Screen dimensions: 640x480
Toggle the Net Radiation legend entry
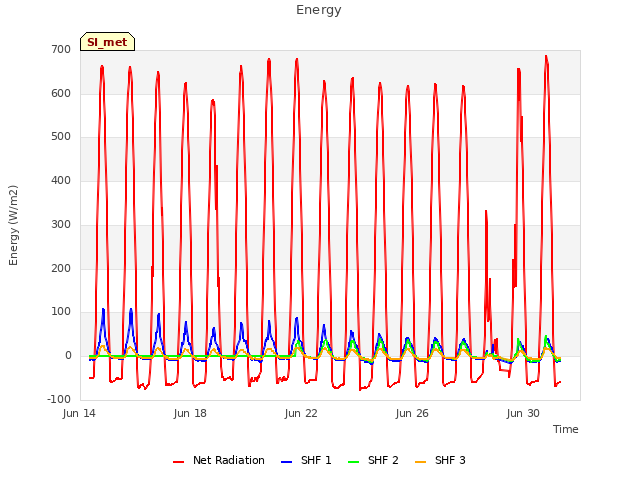pyautogui.click(x=219, y=460)
